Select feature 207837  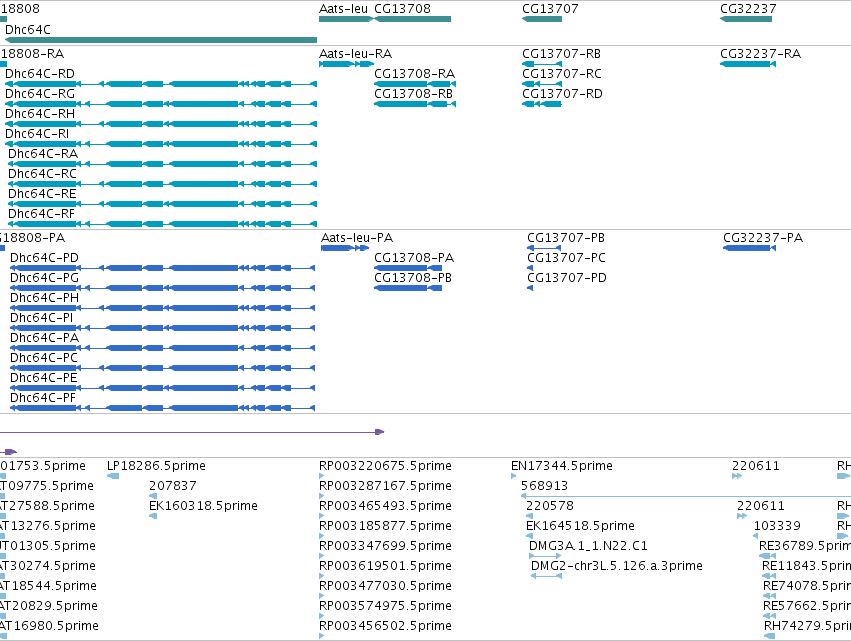(153, 496)
